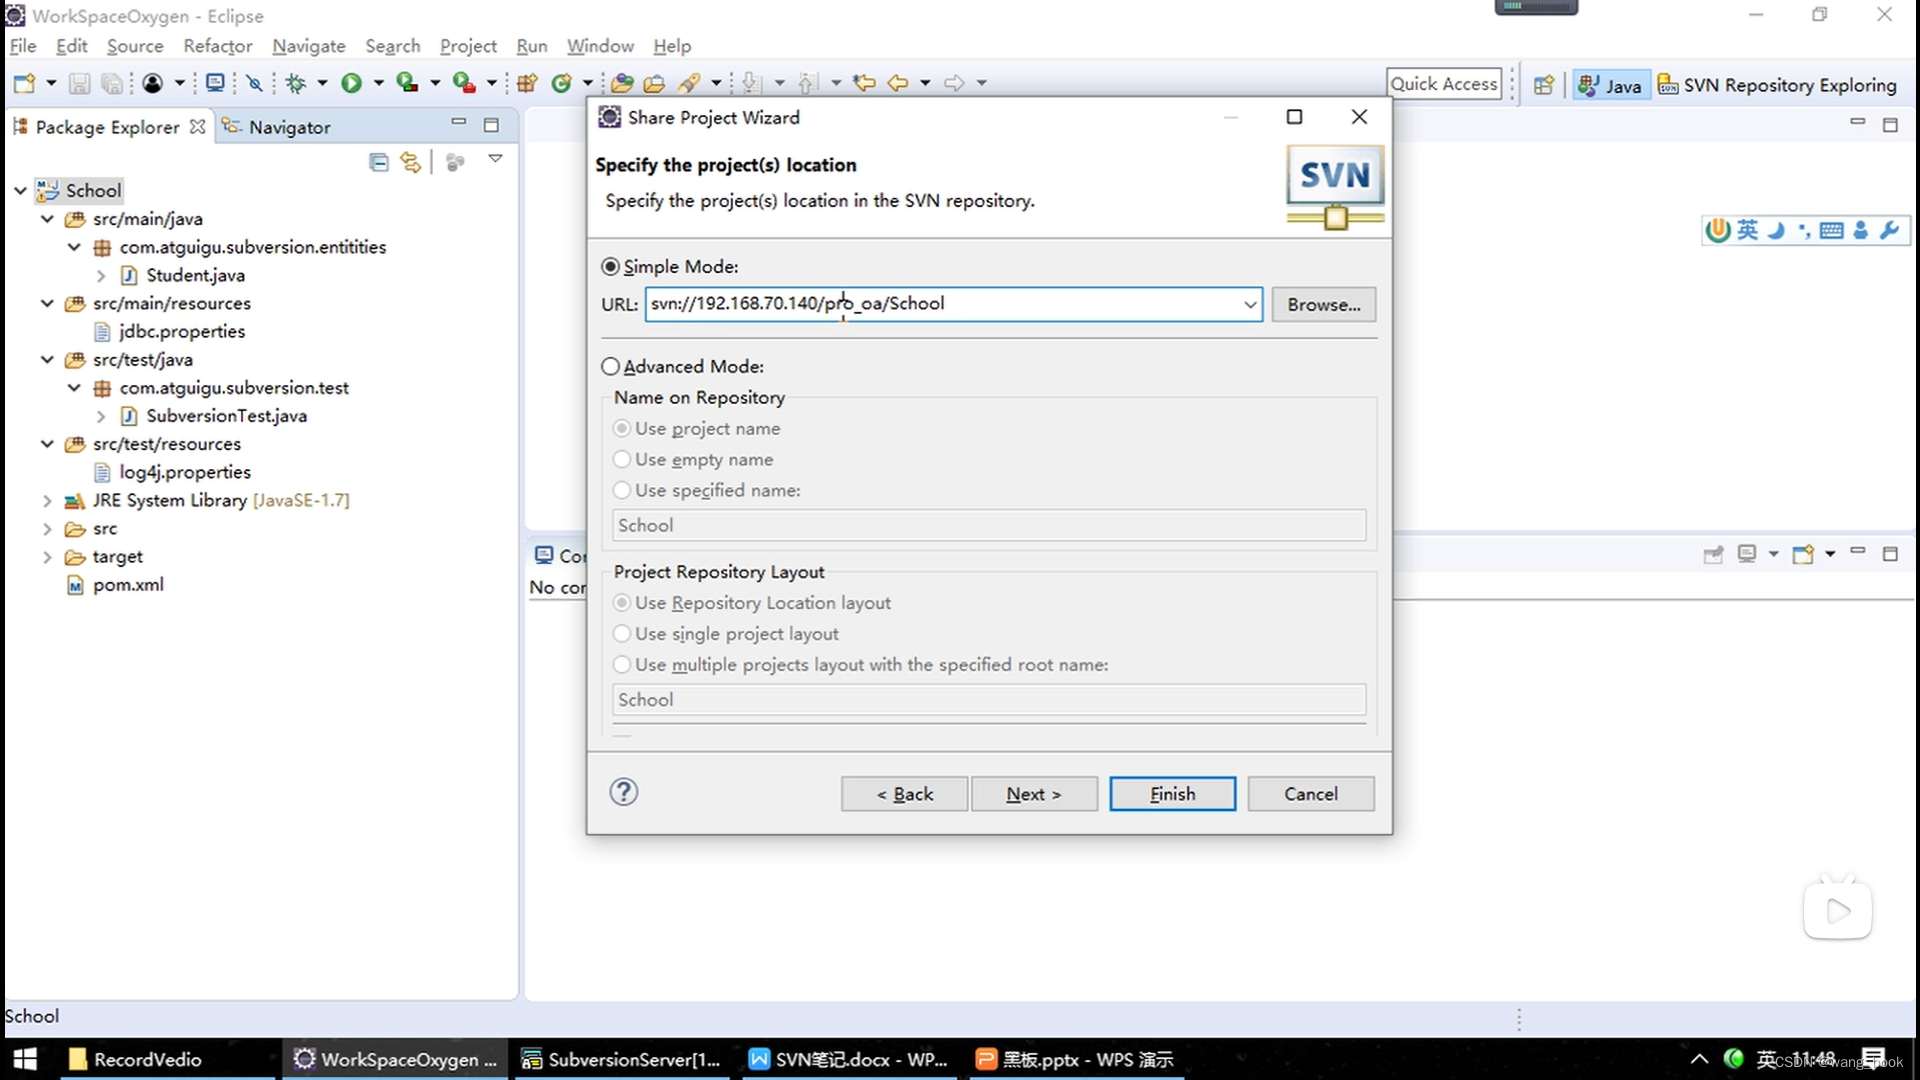Open Package Explorer View Menu triangle
This screenshot has width=1920, height=1080.
tap(495, 160)
